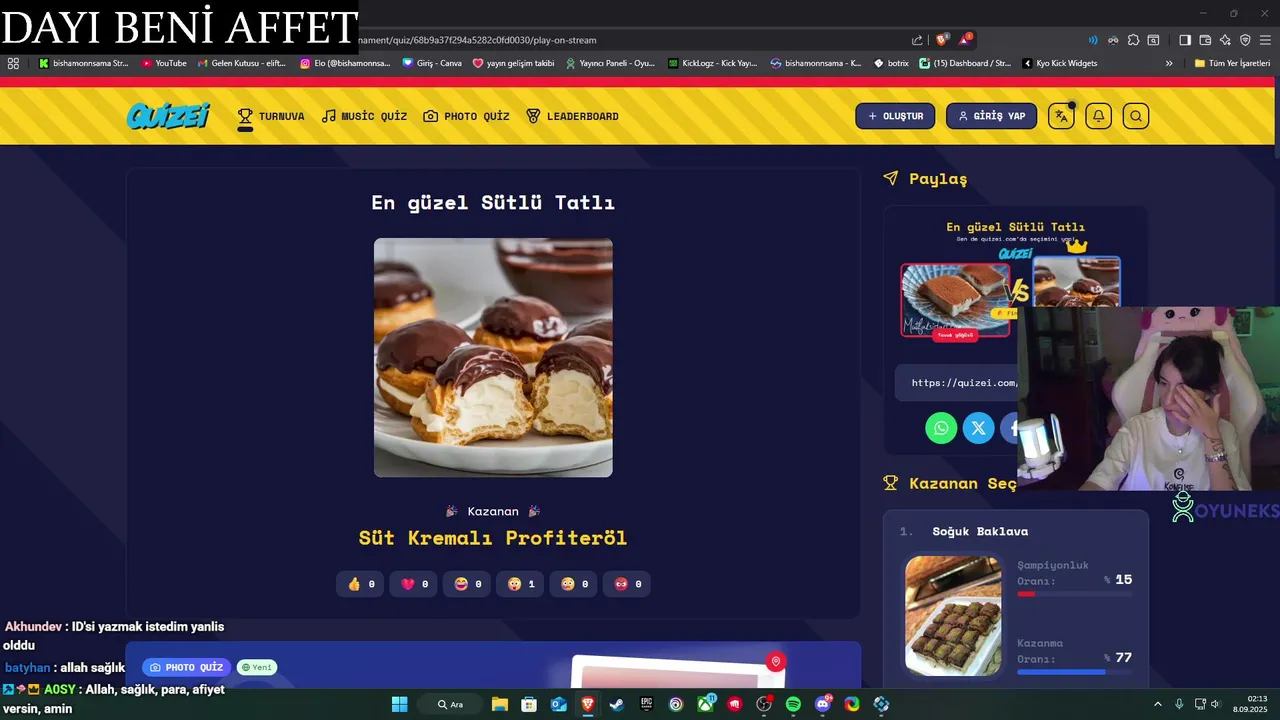Open the bishamonnsama Str... bookmark

(x=84, y=63)
